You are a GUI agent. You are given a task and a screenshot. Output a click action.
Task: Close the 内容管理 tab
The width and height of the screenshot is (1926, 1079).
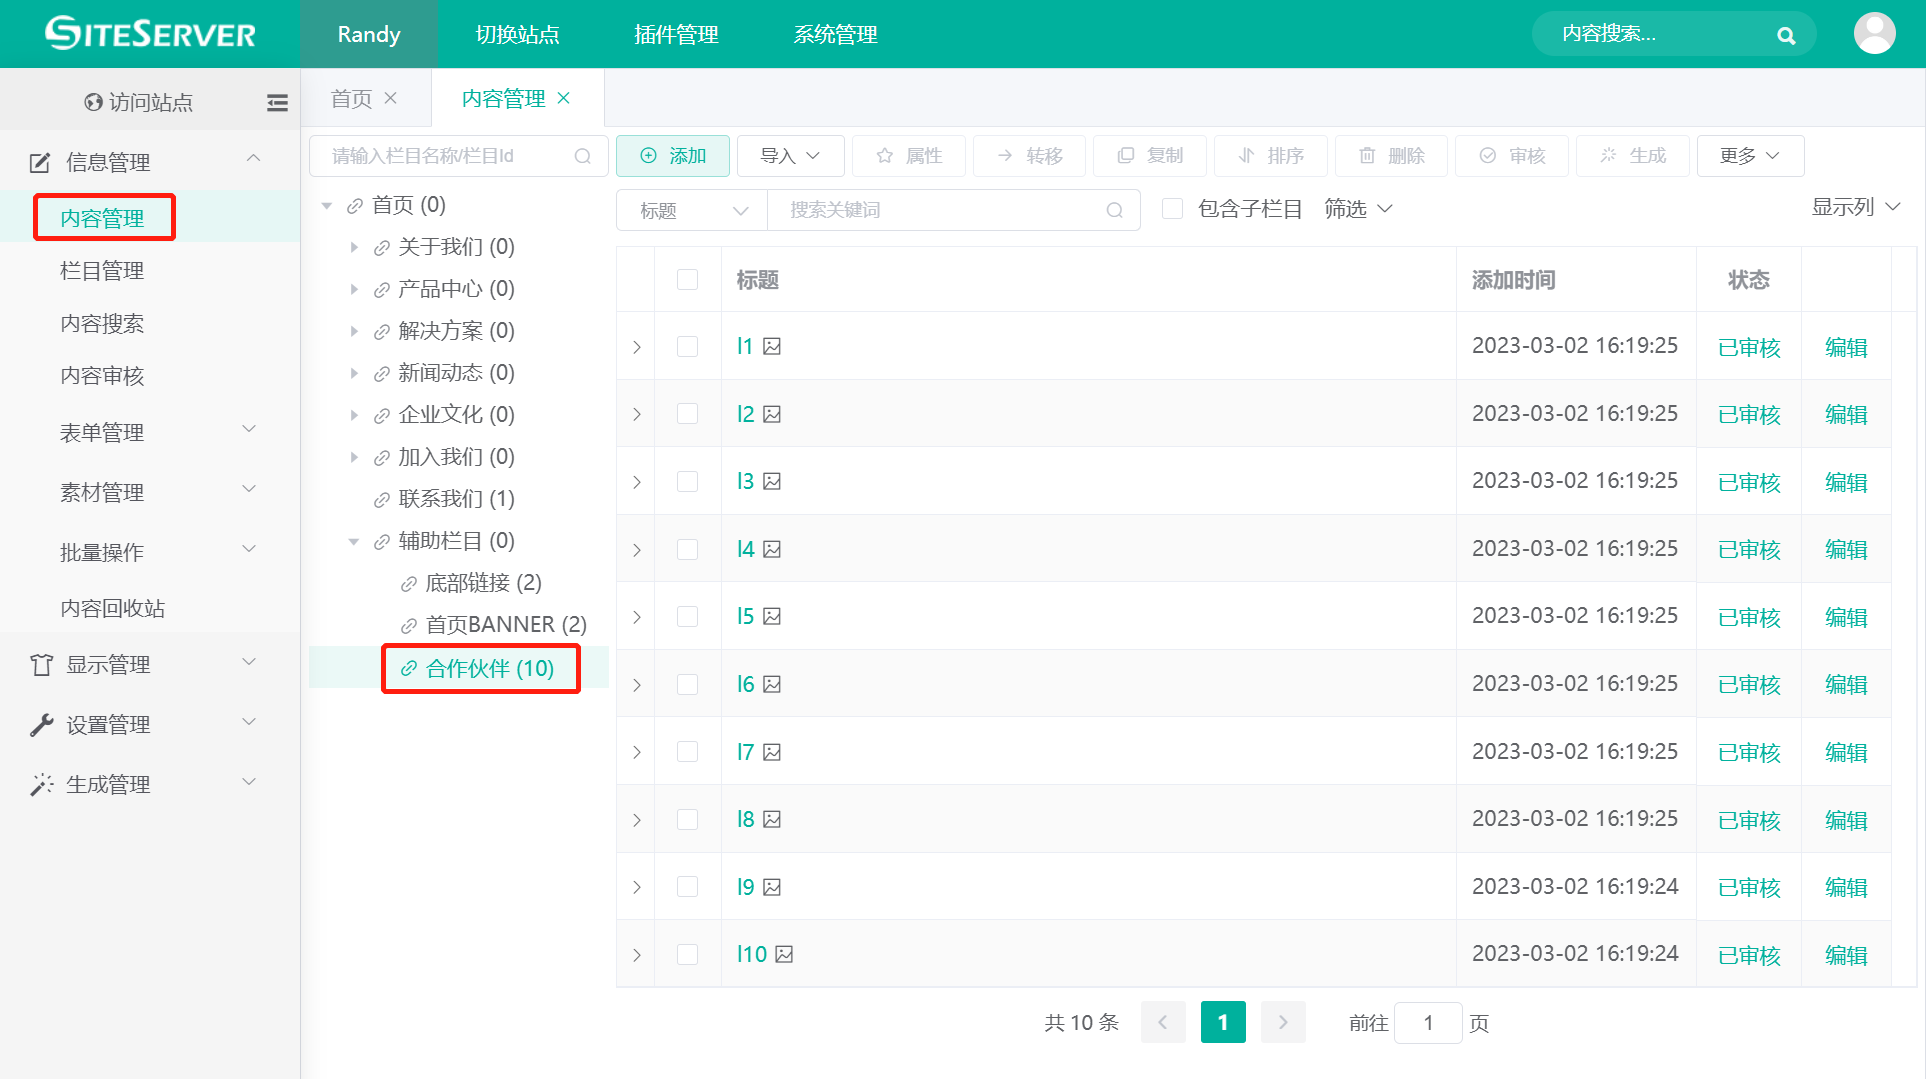coord(564,98)
